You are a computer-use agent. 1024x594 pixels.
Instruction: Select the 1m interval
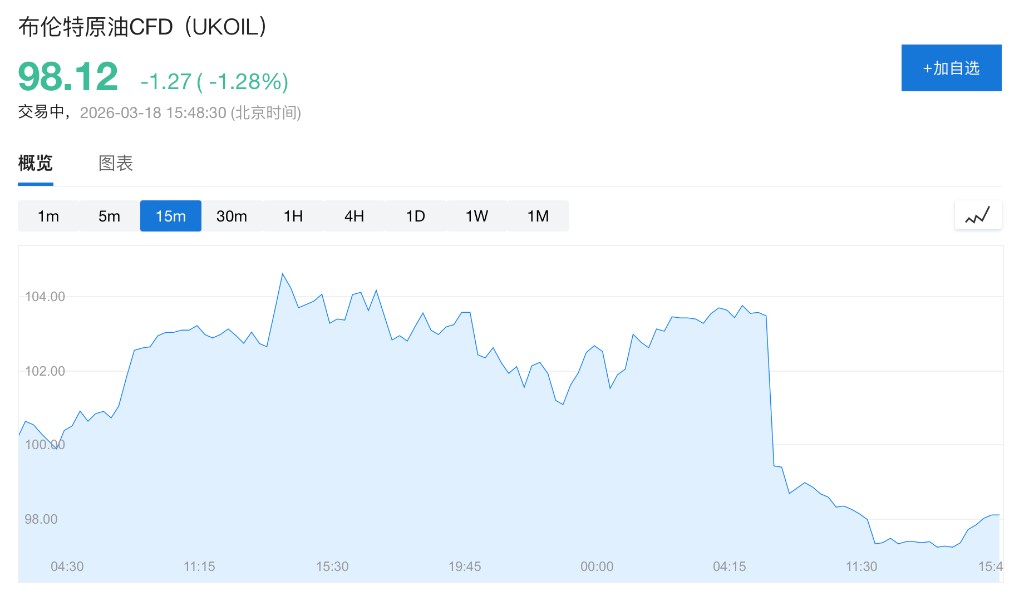tap(49, 216)
